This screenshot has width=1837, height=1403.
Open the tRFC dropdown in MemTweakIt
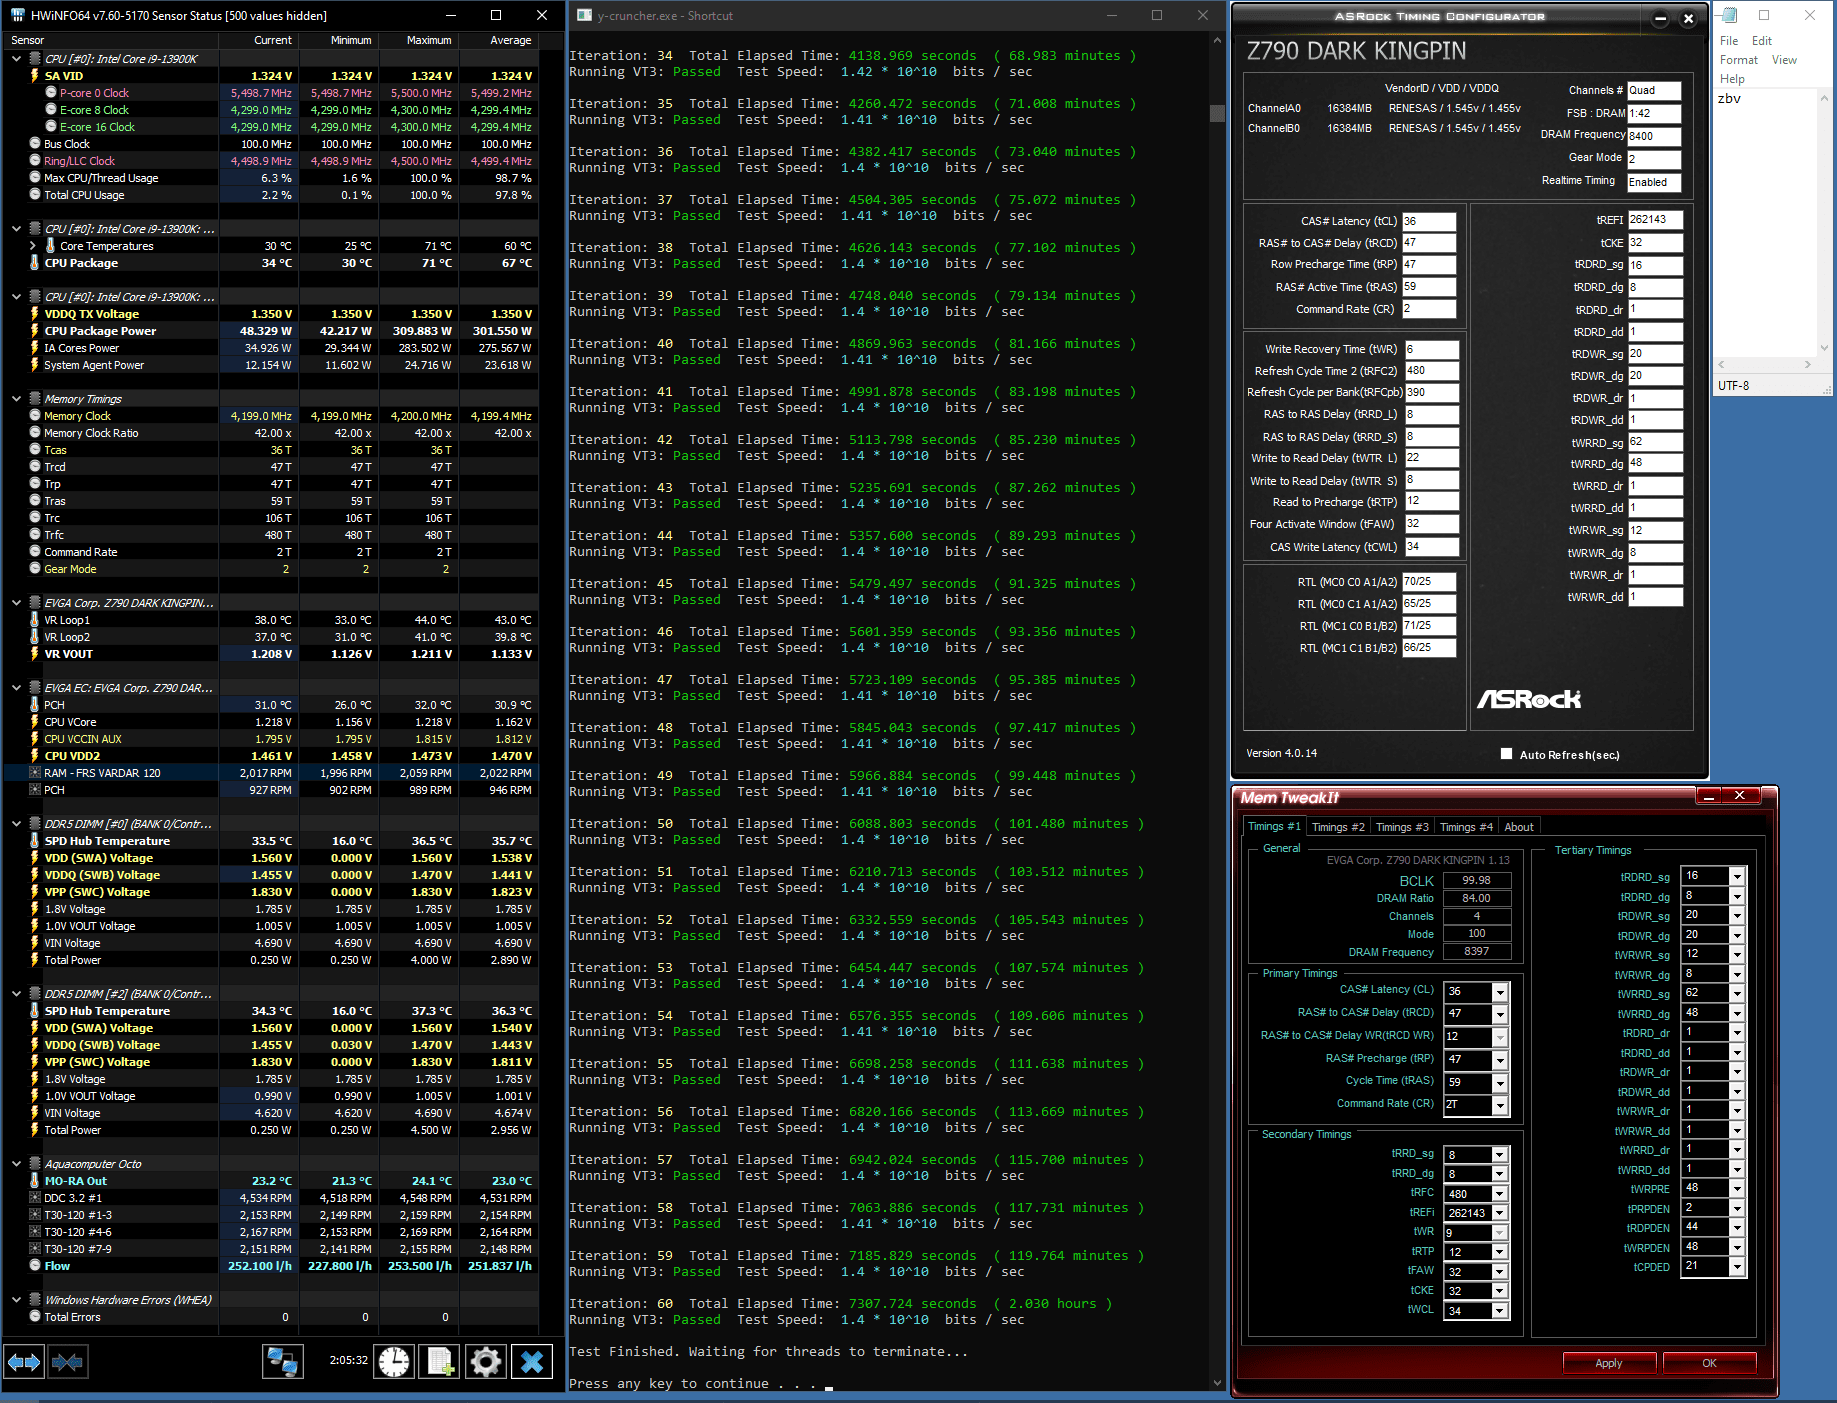pos(1500,1194)
